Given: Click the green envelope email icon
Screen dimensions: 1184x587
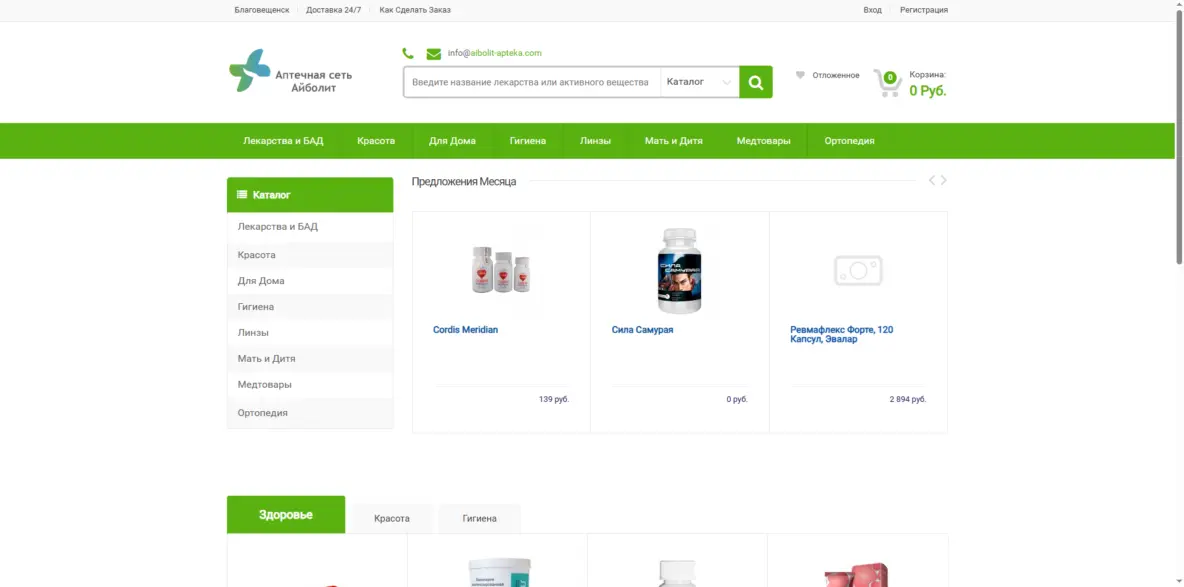Looking at the screenshot, I should click(x=433, y=54).
